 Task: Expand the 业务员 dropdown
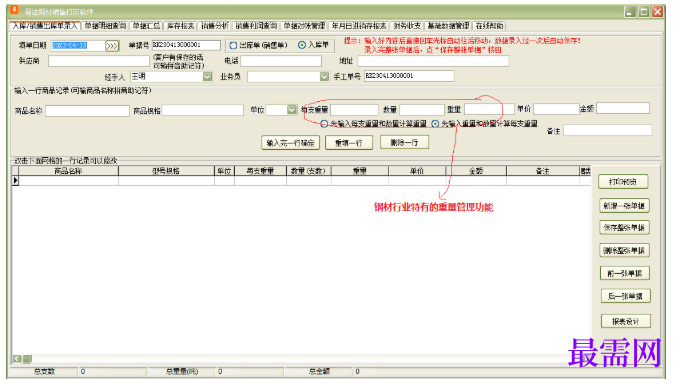click(x=324, y=76)
